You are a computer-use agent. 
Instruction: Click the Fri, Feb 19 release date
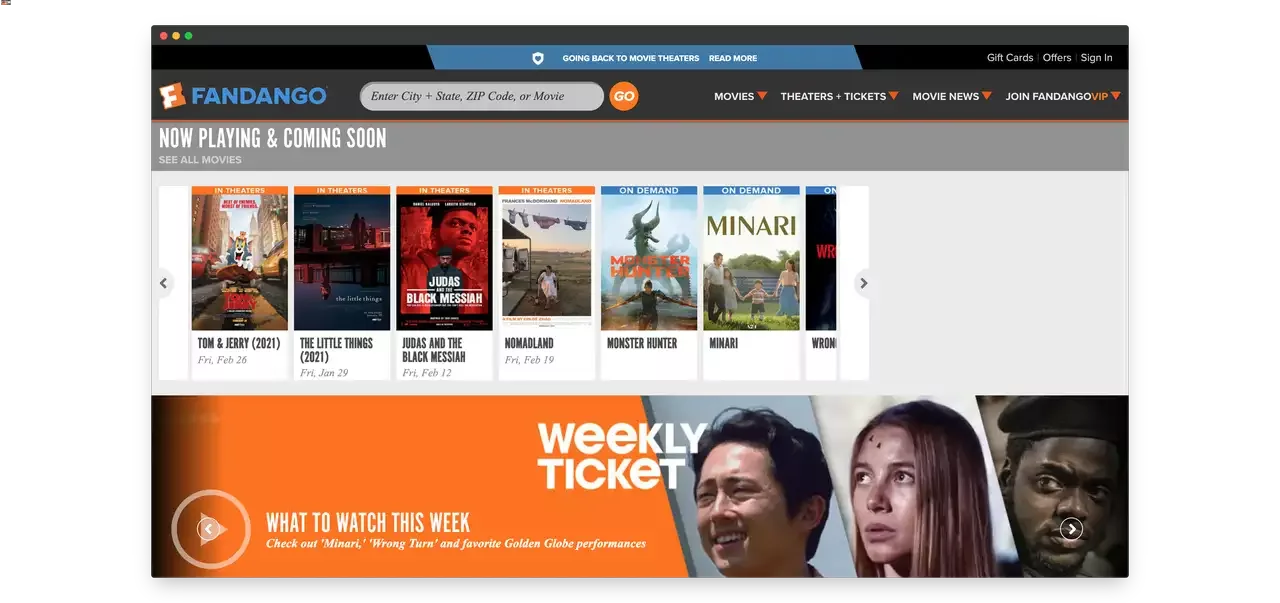[529, 360]
